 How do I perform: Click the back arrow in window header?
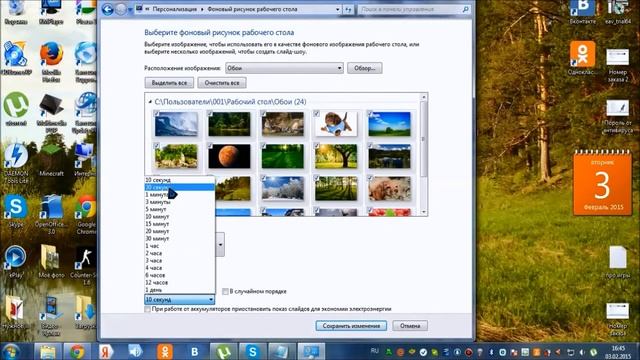108,9
